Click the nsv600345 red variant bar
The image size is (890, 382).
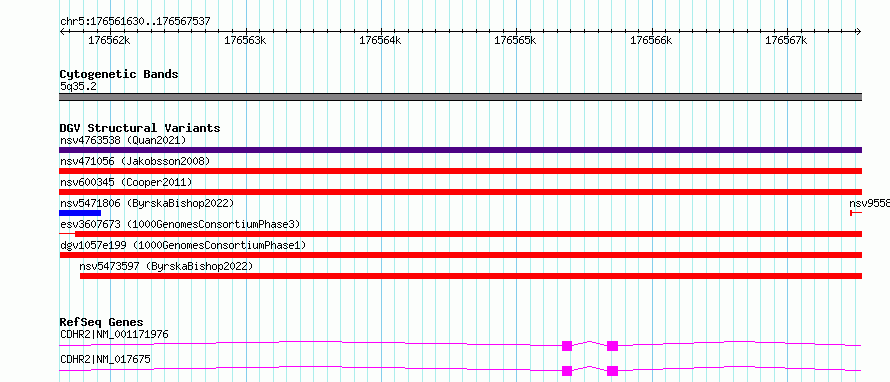click(460, 192)
